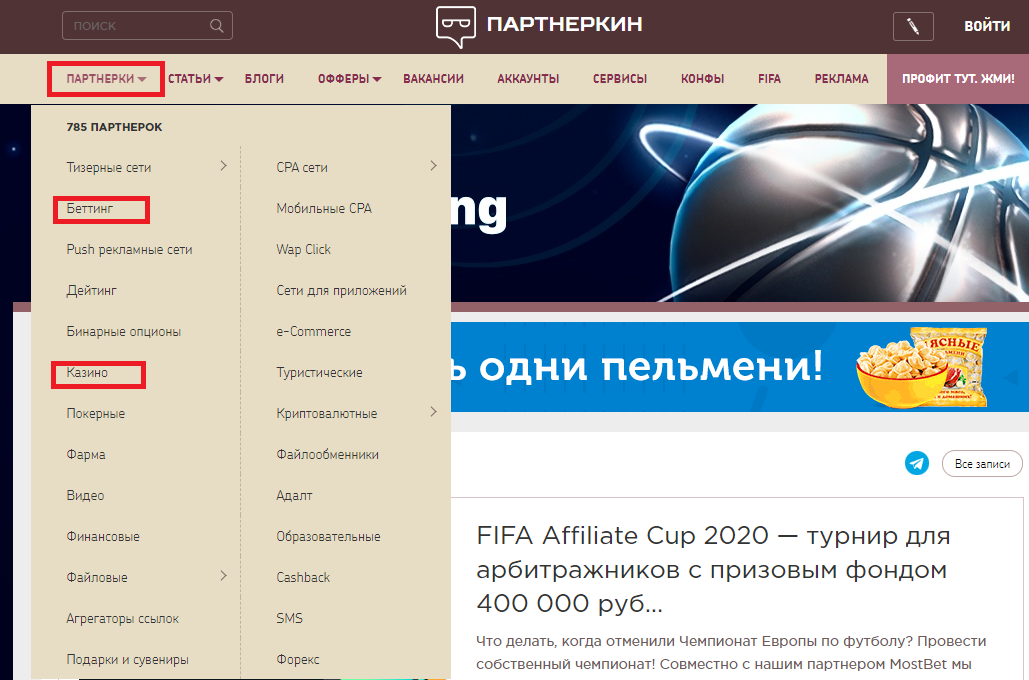Select Дейтинг category
The width and height of the screenshot is (1029, 680).
pos(91,291)
